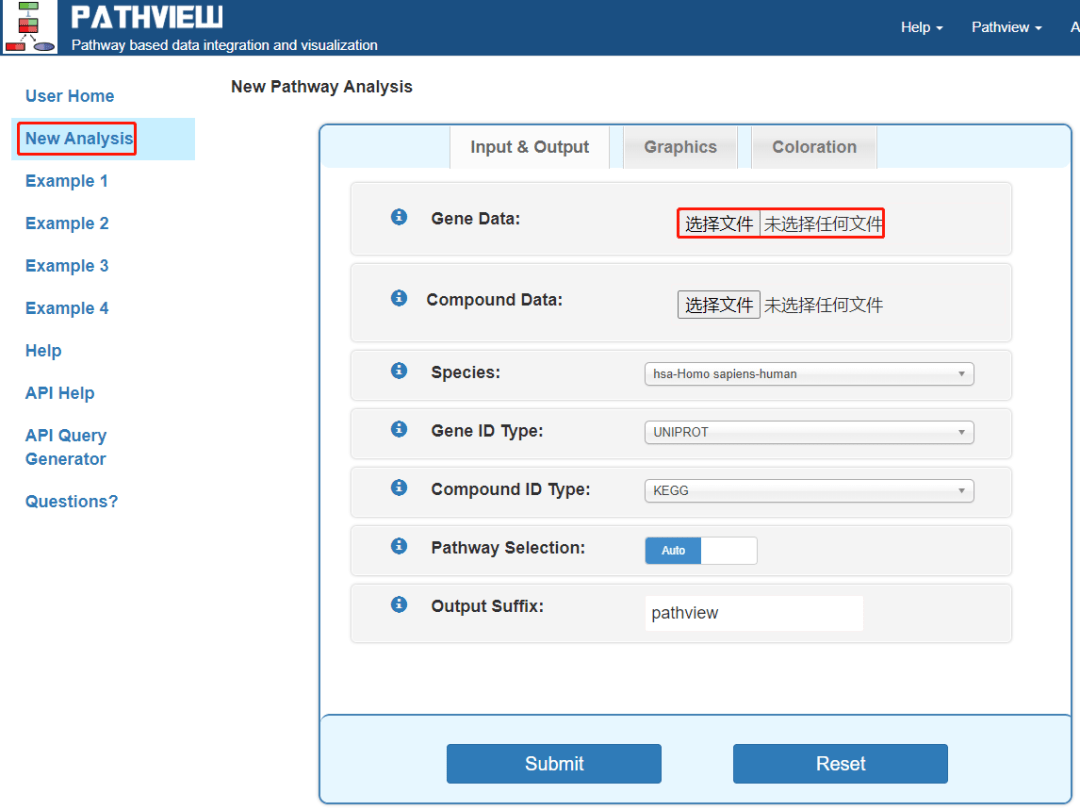1080x810 pixels.
Task: Switch to the Coloration tab
Action: (x=814, y=147)
